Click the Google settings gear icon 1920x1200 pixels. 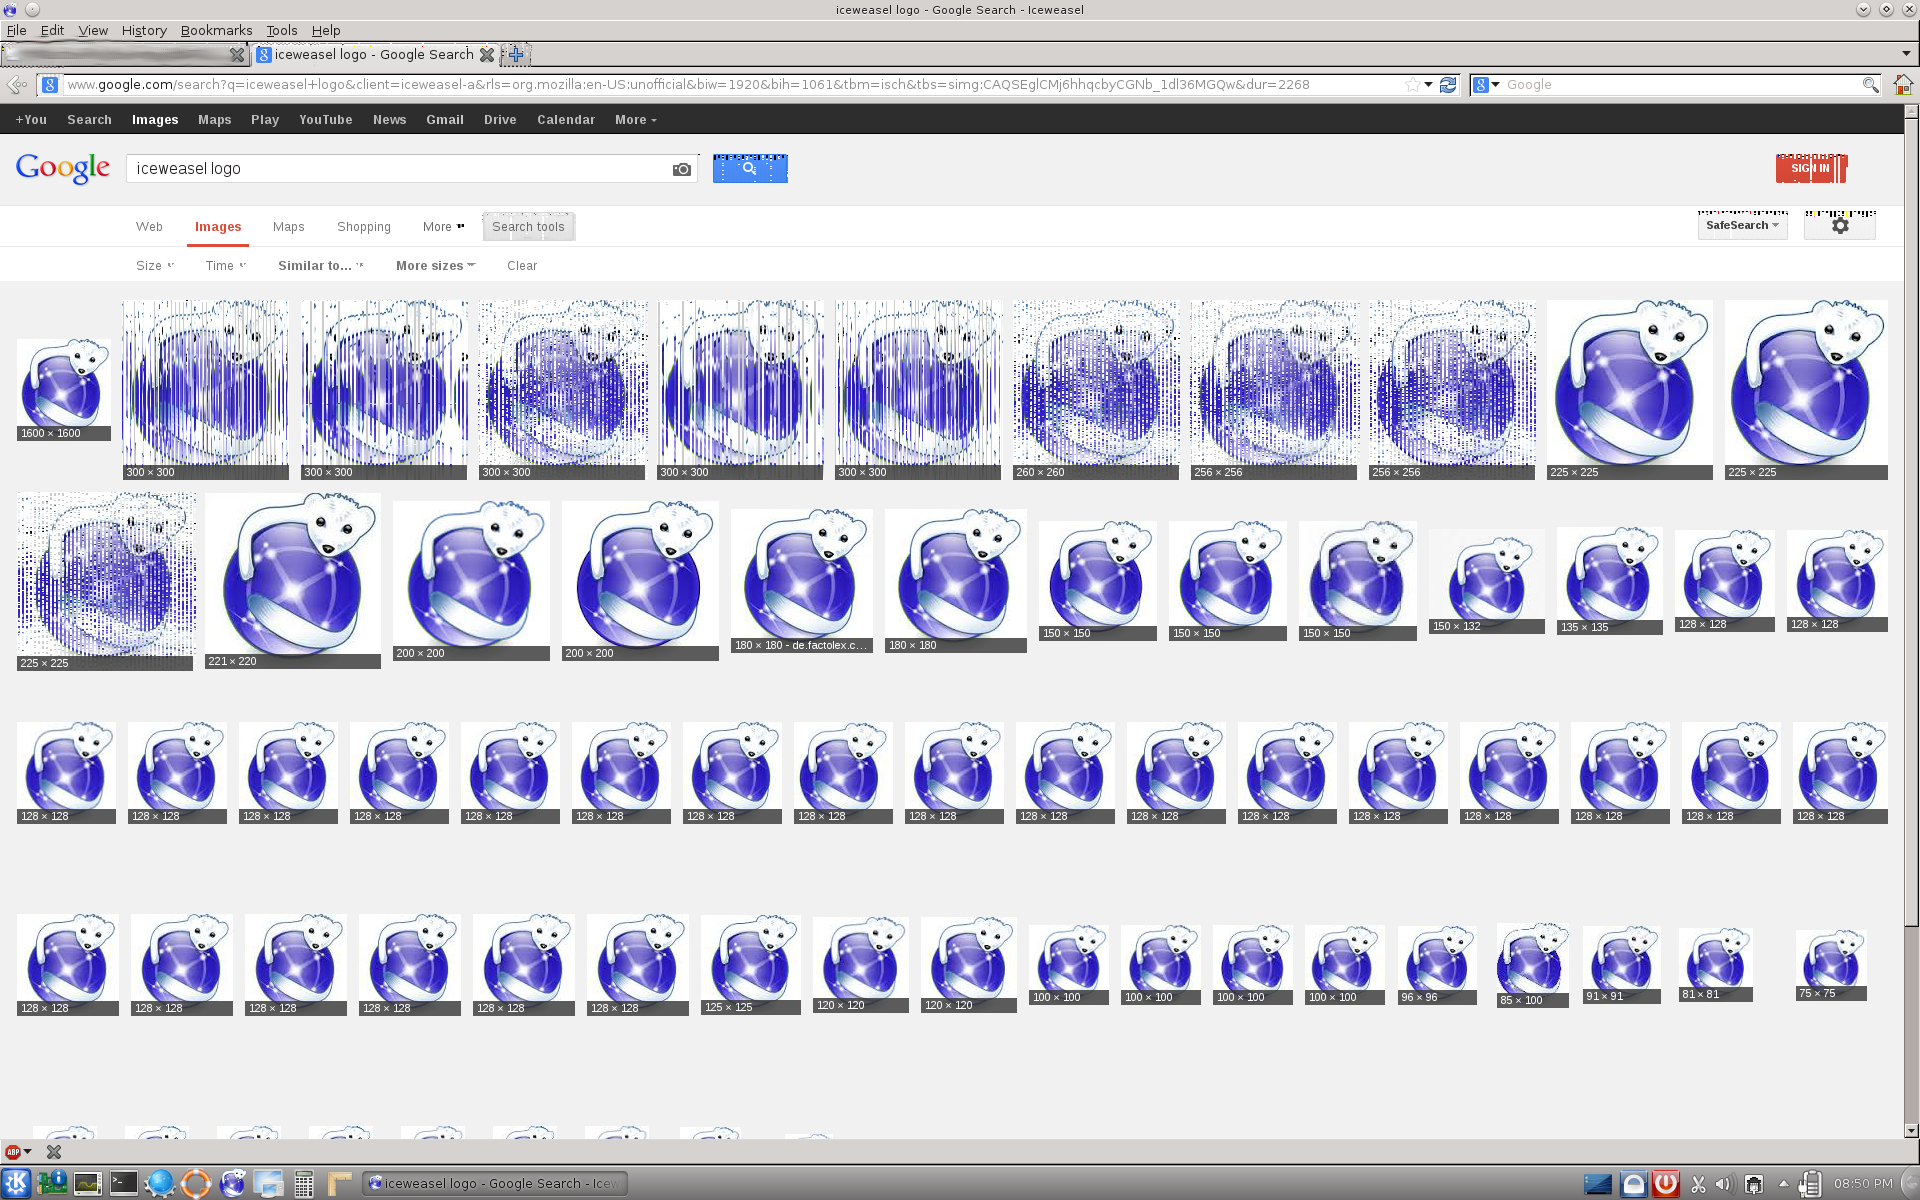click(x=1839, y=226)
